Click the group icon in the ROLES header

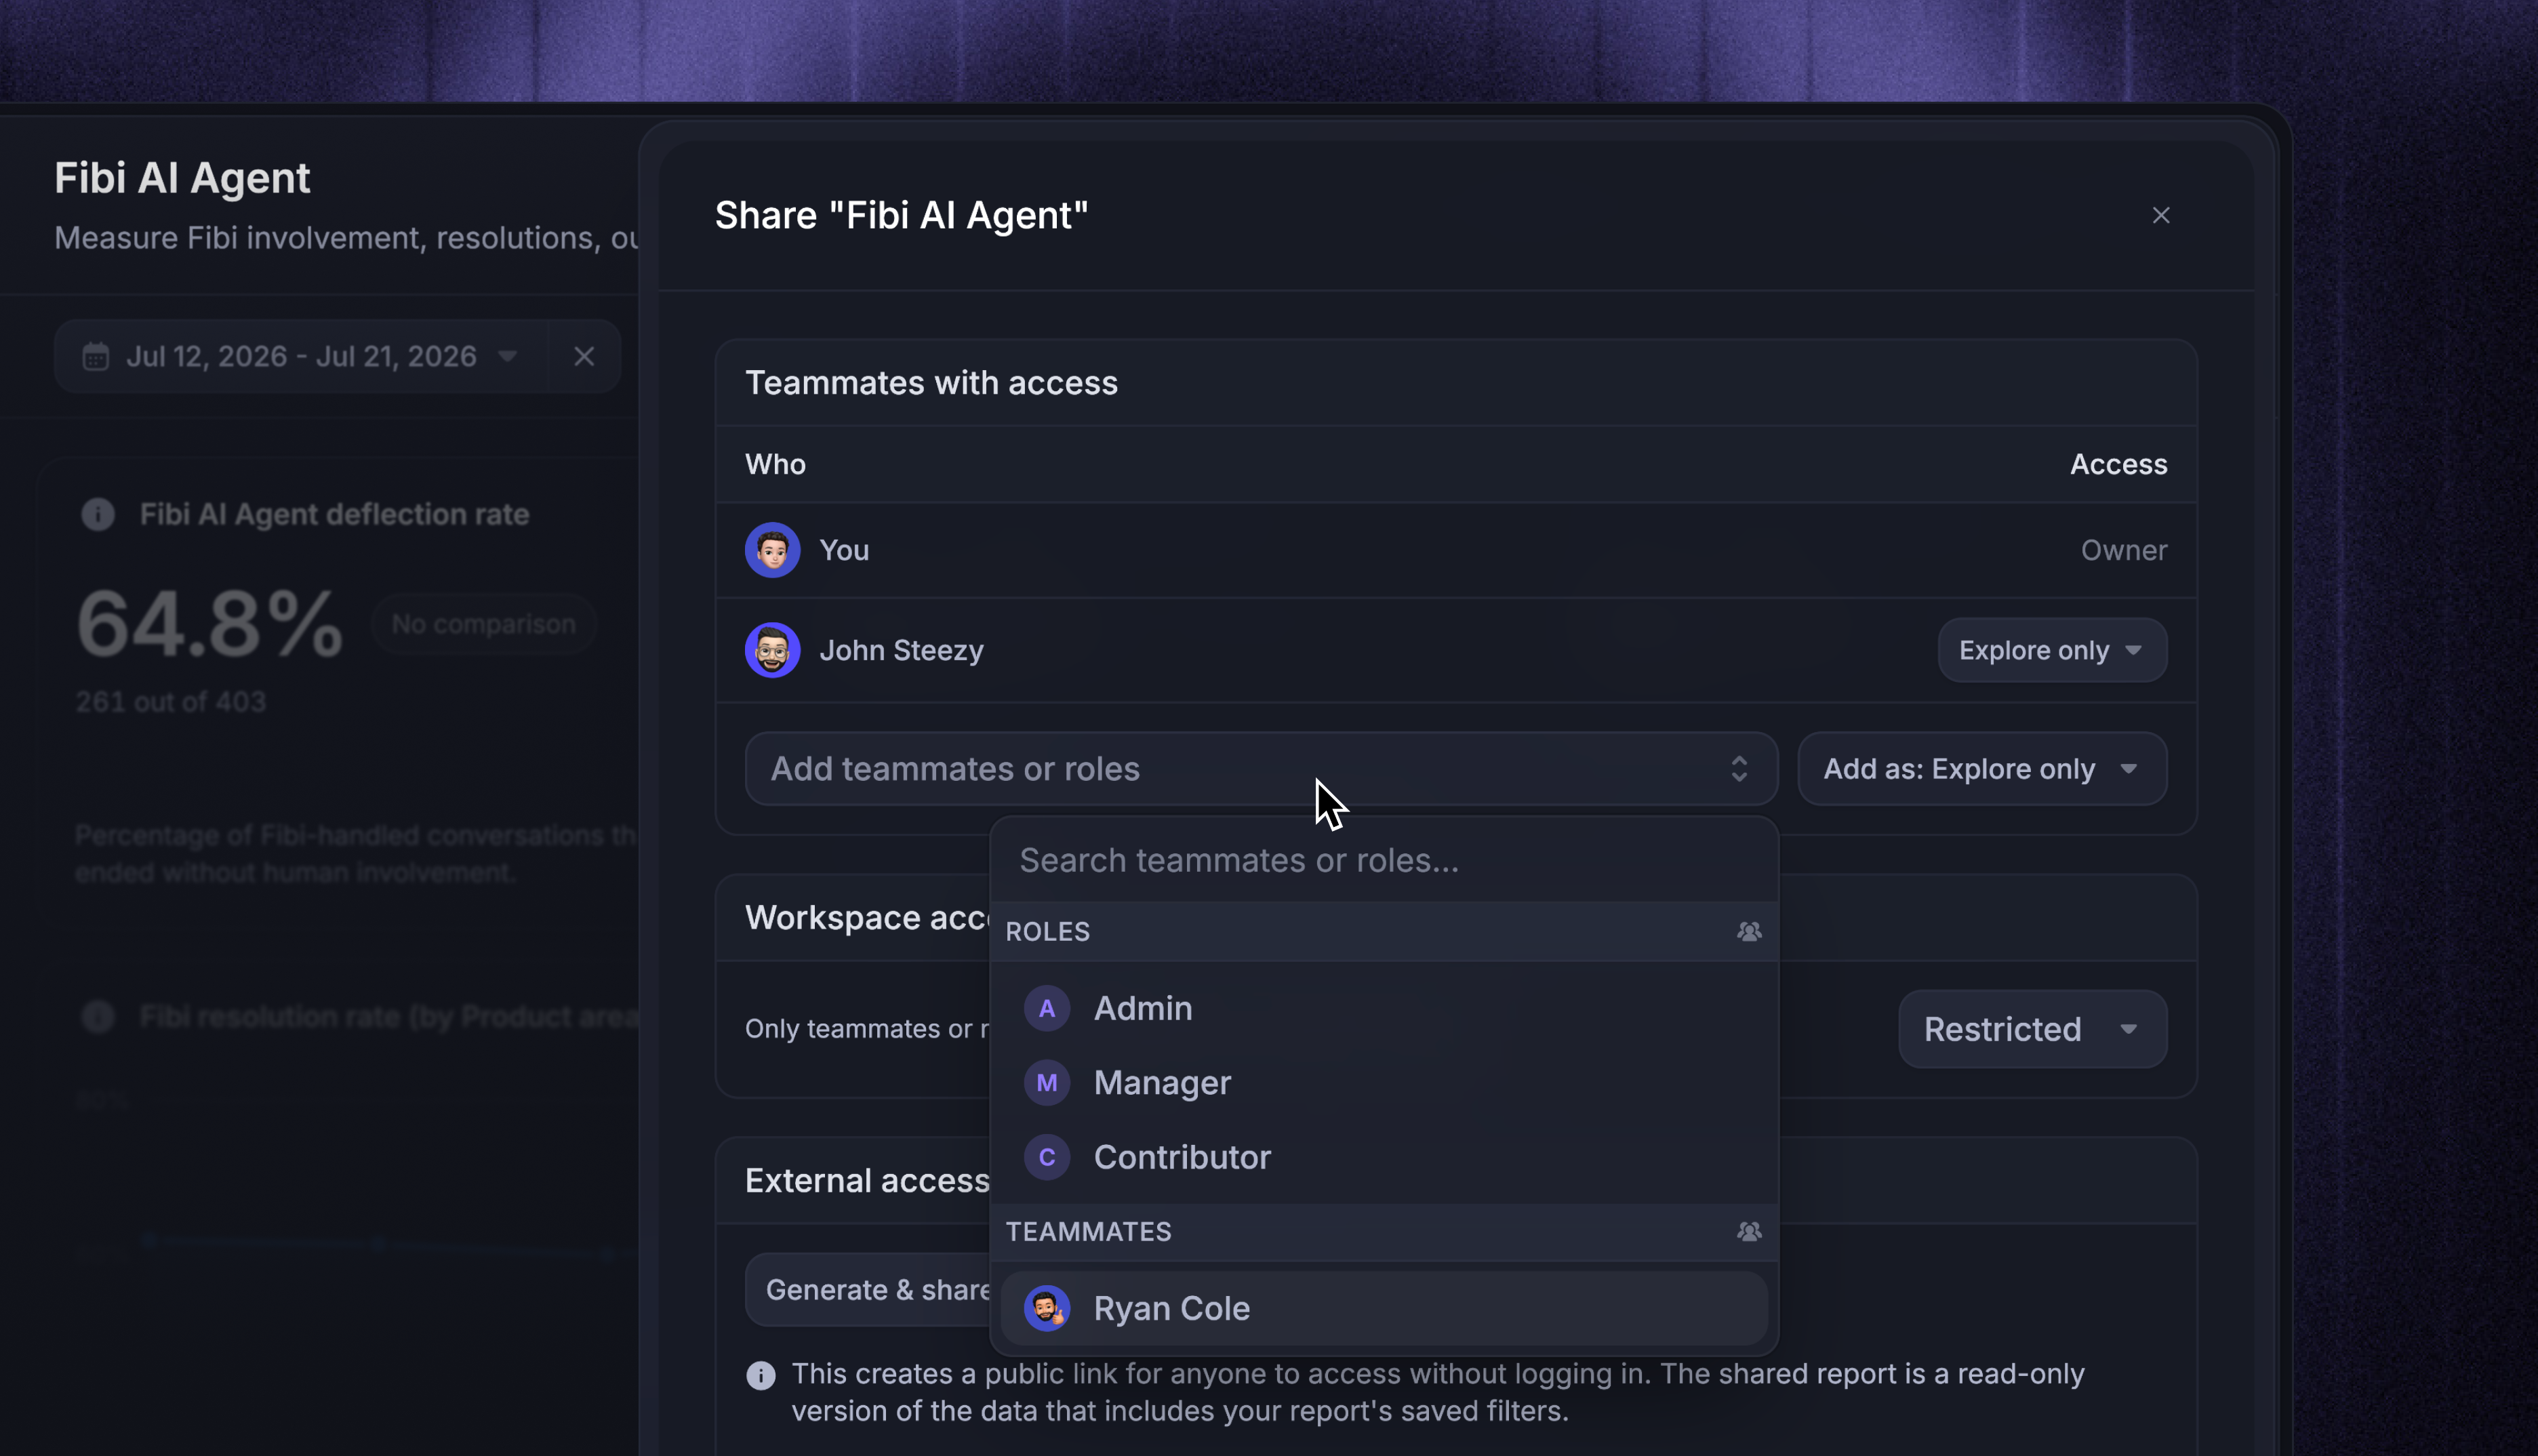[1748, 931]
